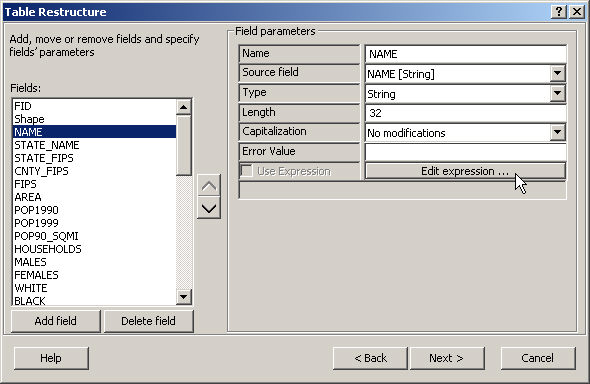Select WHITE in the fields list
The width and height of the screenshot is (590, 384).
(94, 288)
